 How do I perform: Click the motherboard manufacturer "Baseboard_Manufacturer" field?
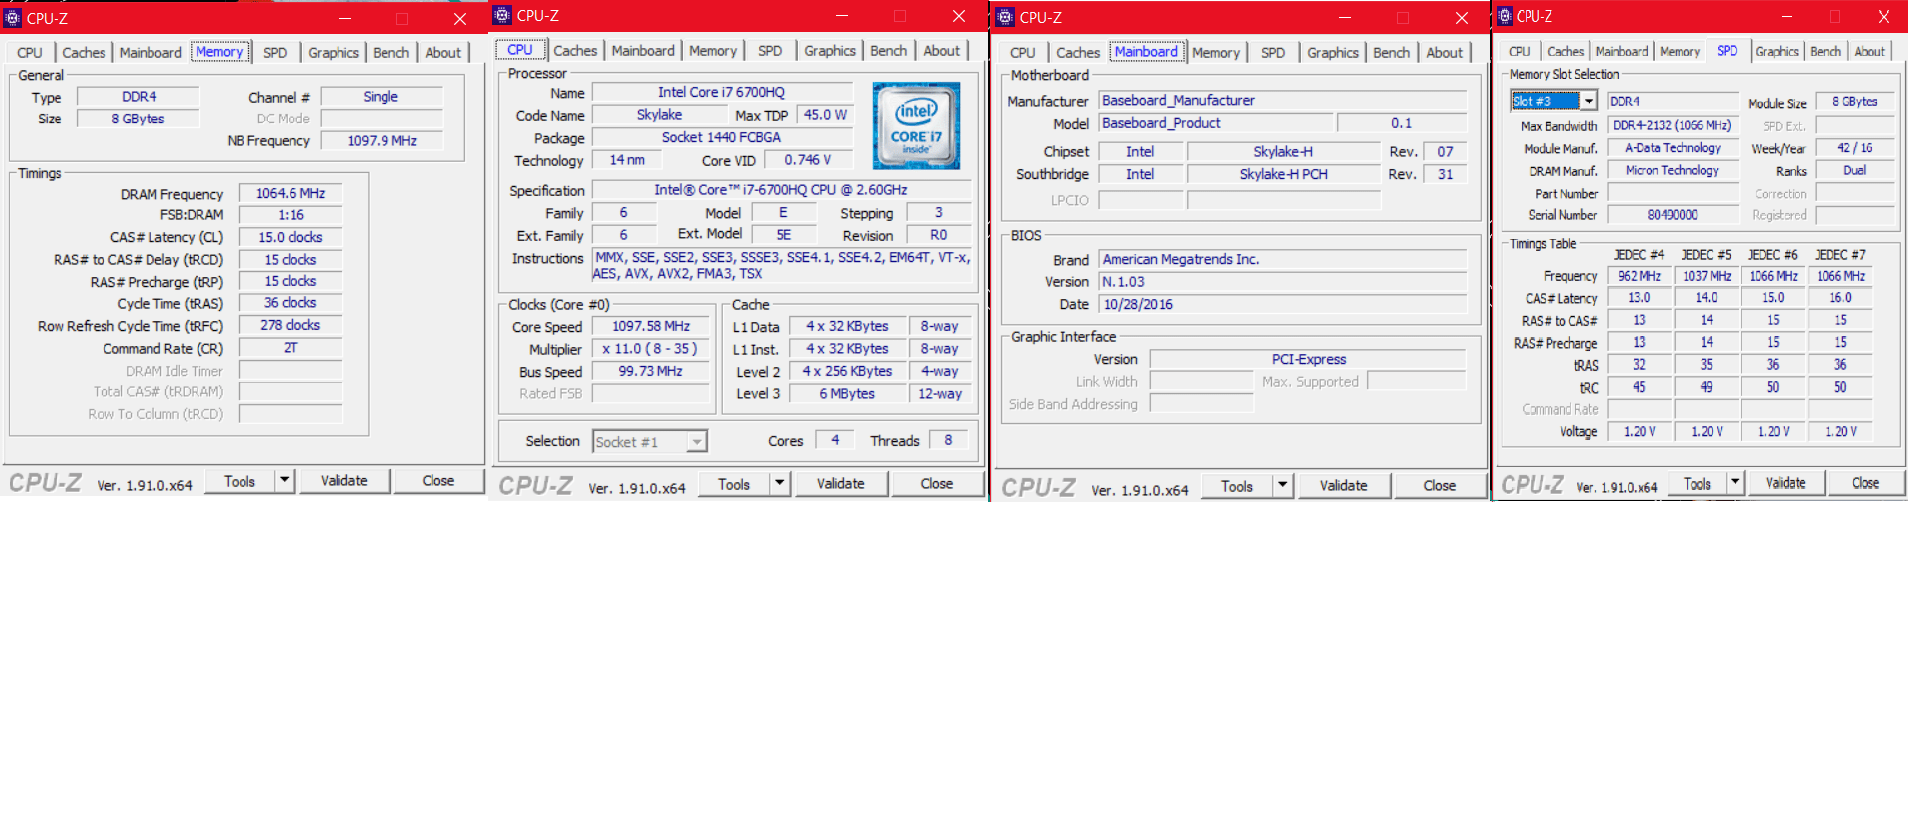1283,100
